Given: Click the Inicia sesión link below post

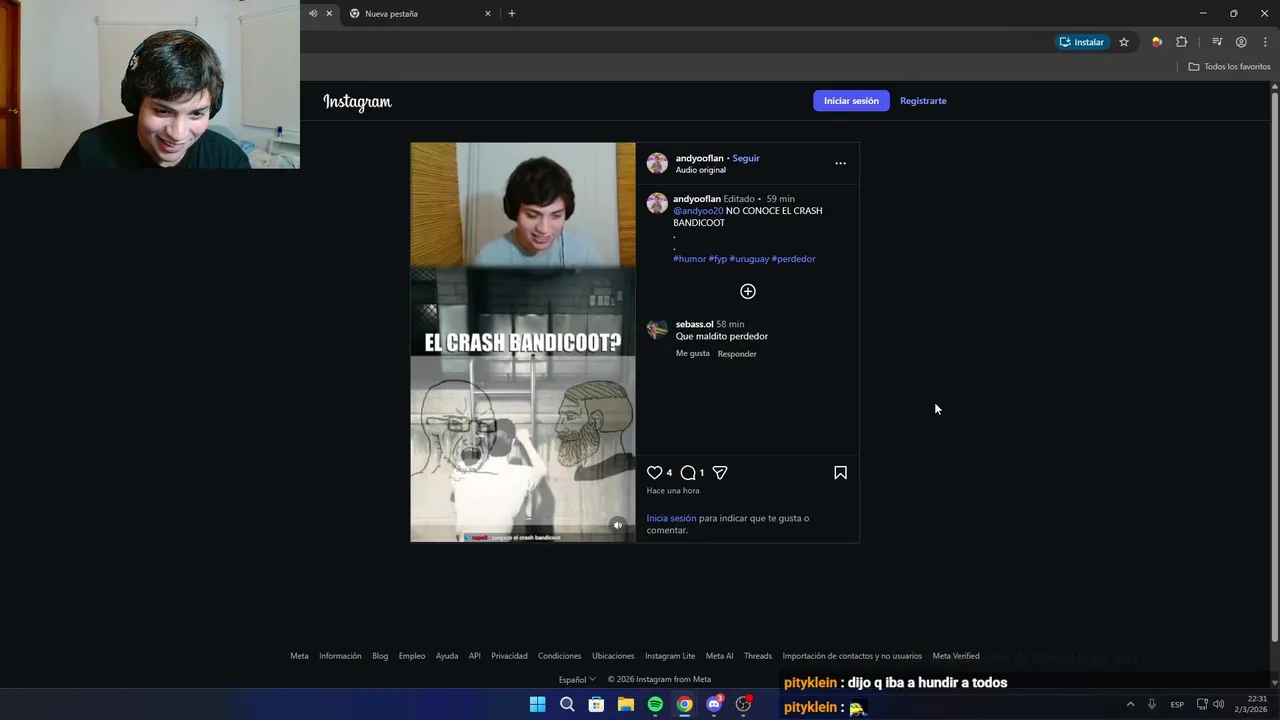Looking at the screenshot, I should [x=671, y=518].
